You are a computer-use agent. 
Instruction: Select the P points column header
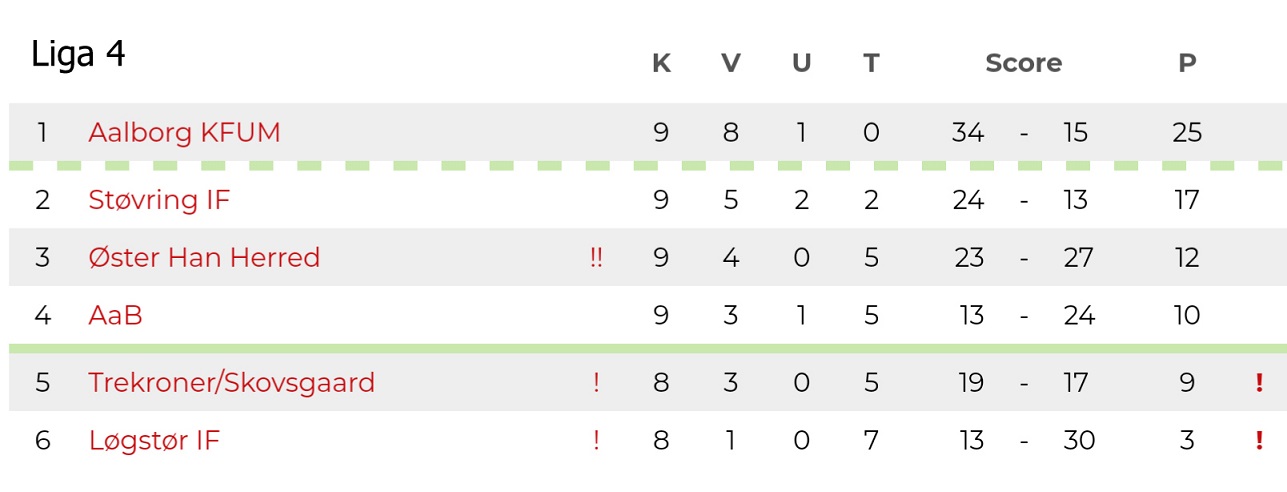1187,63
